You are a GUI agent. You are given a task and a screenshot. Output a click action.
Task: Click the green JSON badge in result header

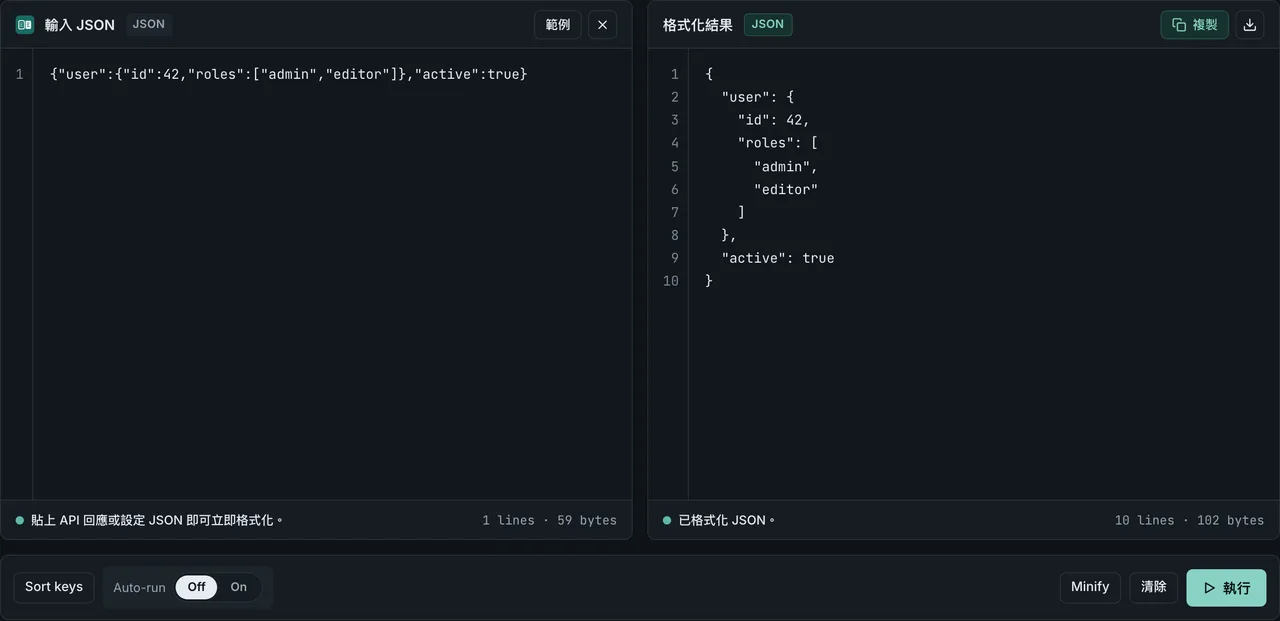pos(768,24)
